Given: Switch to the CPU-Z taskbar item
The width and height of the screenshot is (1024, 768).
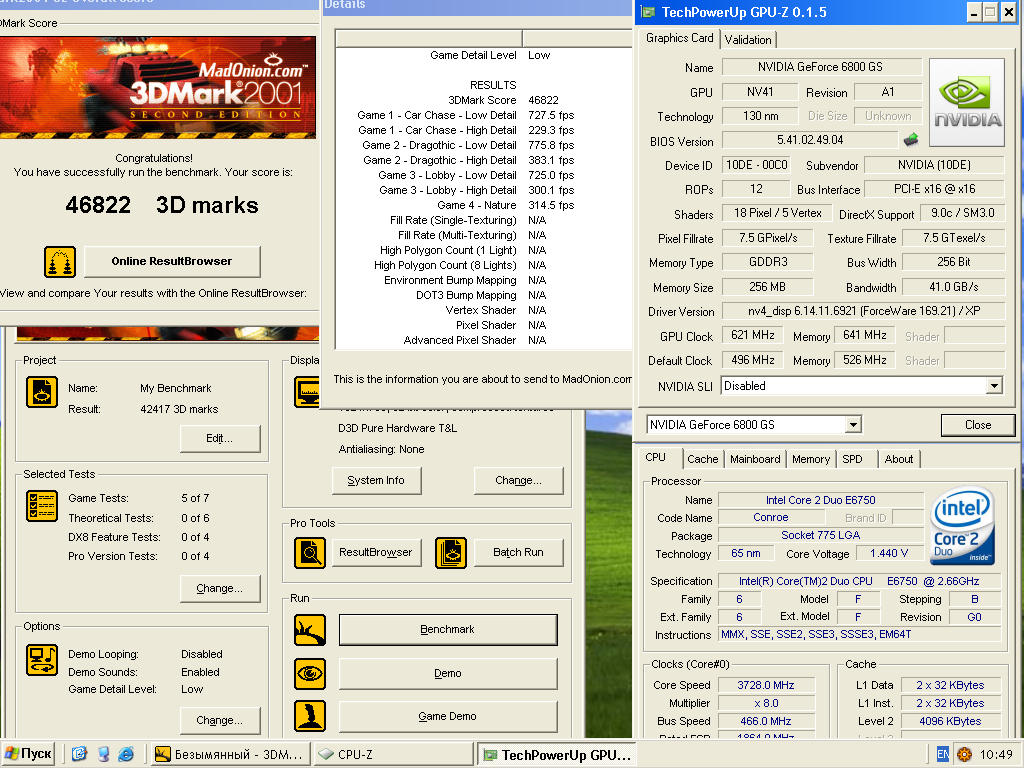Looking at the screenshot, I should tap(393, 755).
